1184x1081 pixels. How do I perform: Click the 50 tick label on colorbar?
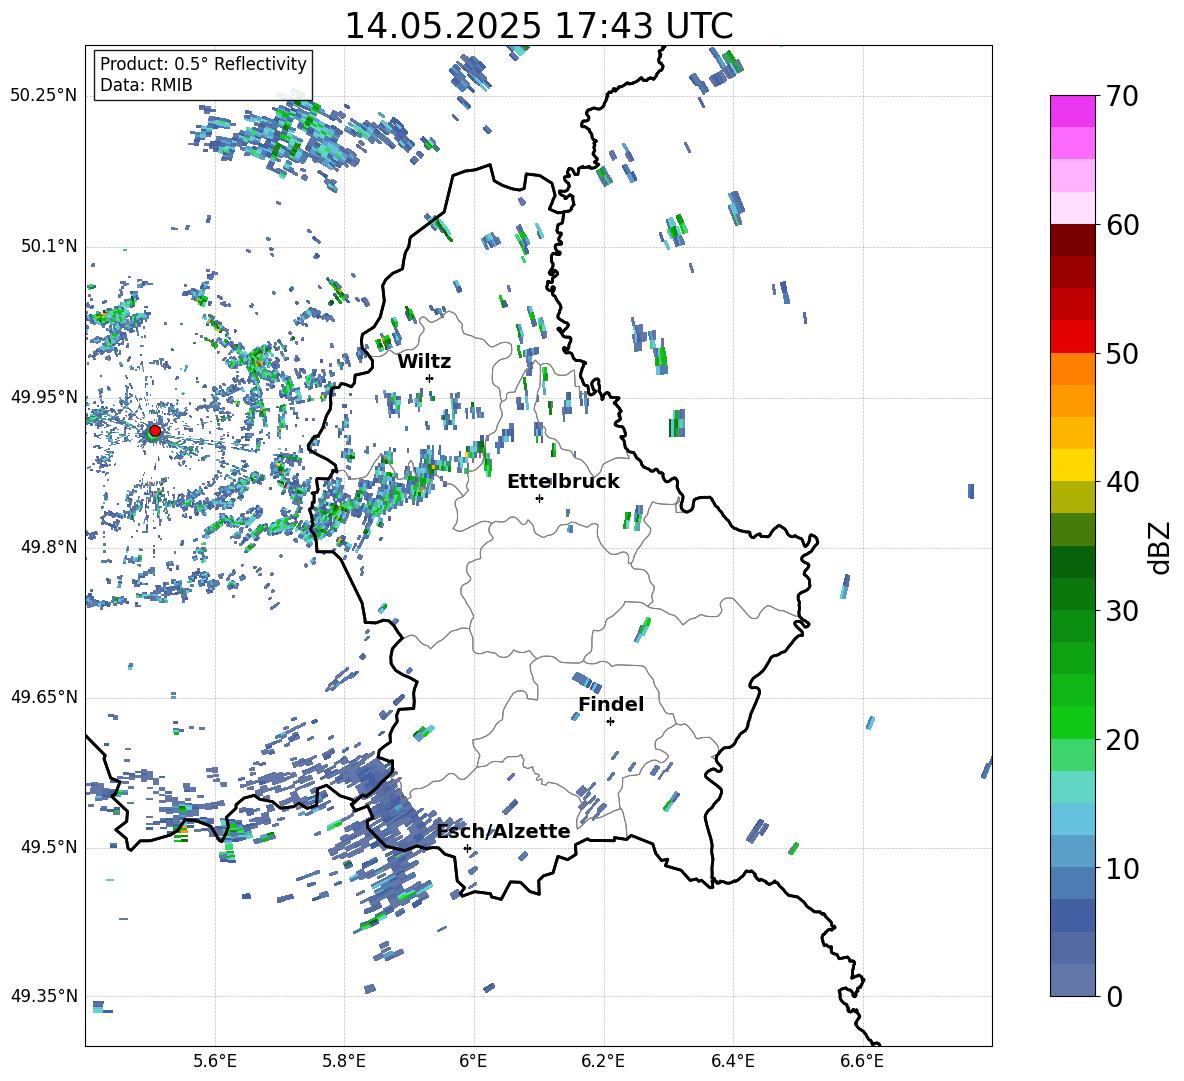1121,354
